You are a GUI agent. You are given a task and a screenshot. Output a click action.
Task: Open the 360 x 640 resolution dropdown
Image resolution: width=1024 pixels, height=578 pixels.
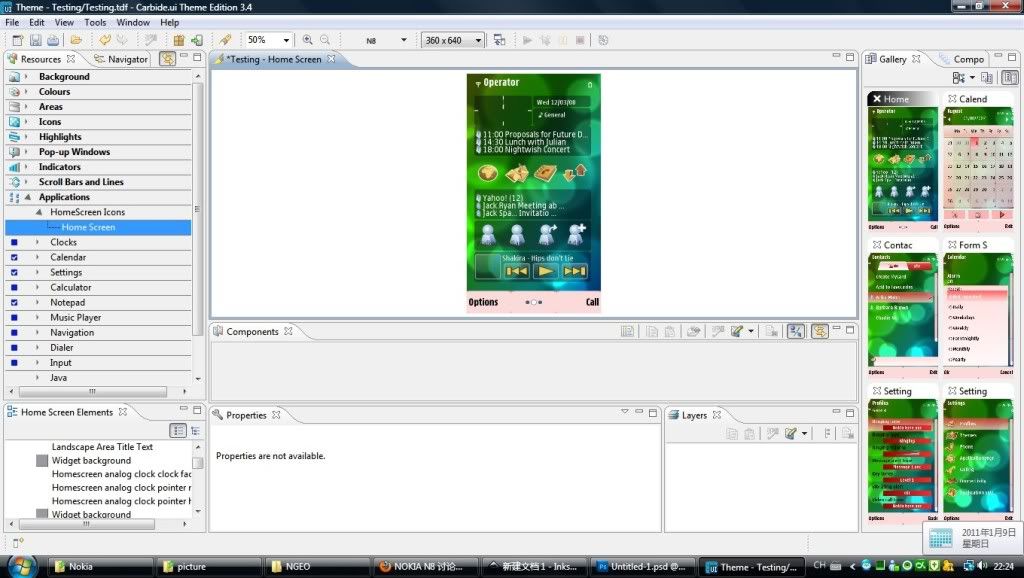[478, 41]
